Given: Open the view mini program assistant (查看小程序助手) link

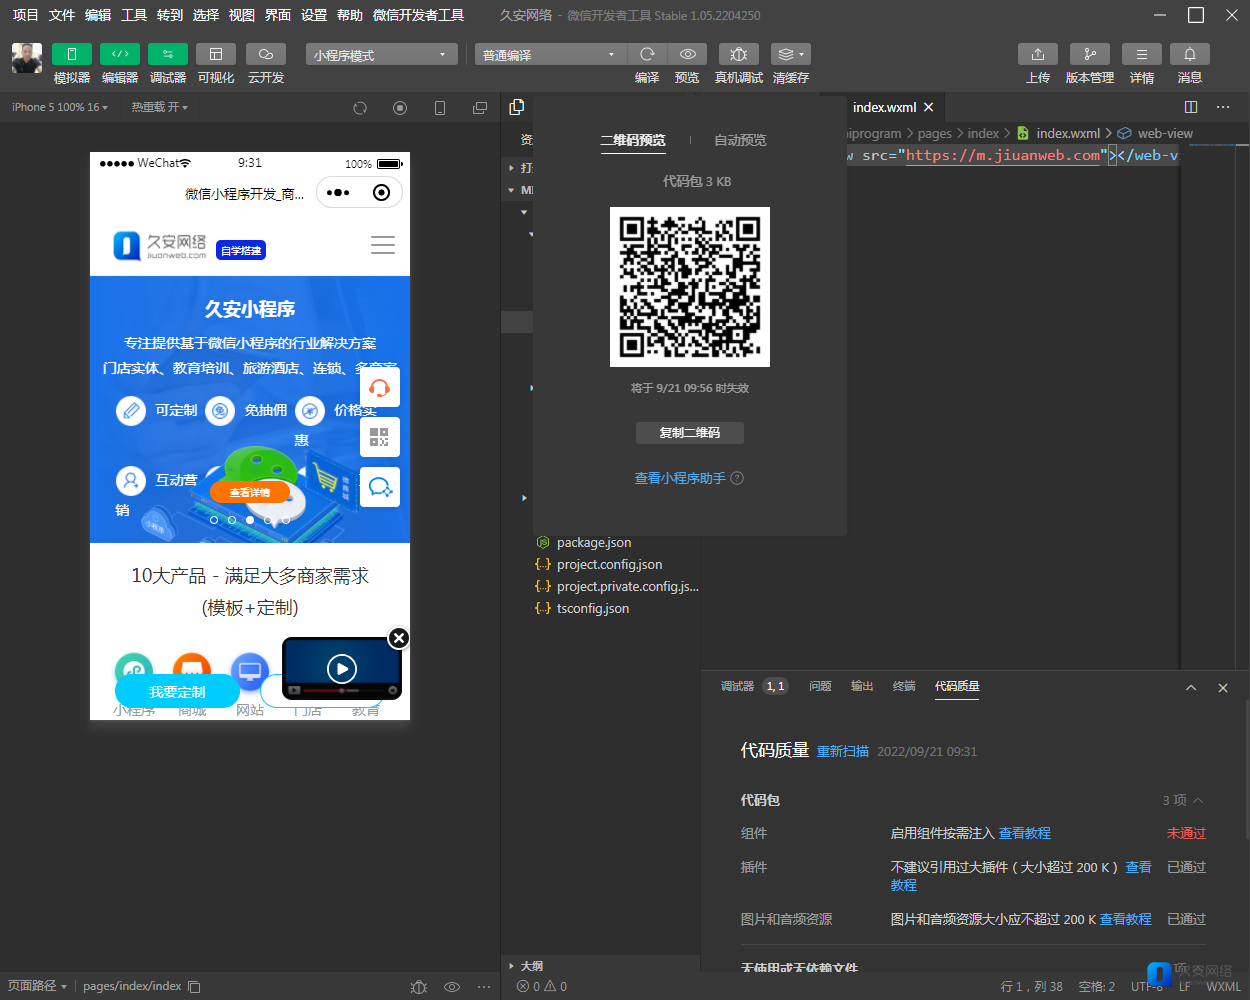Looking at the screenshot, I should click(x=680, y=478).
